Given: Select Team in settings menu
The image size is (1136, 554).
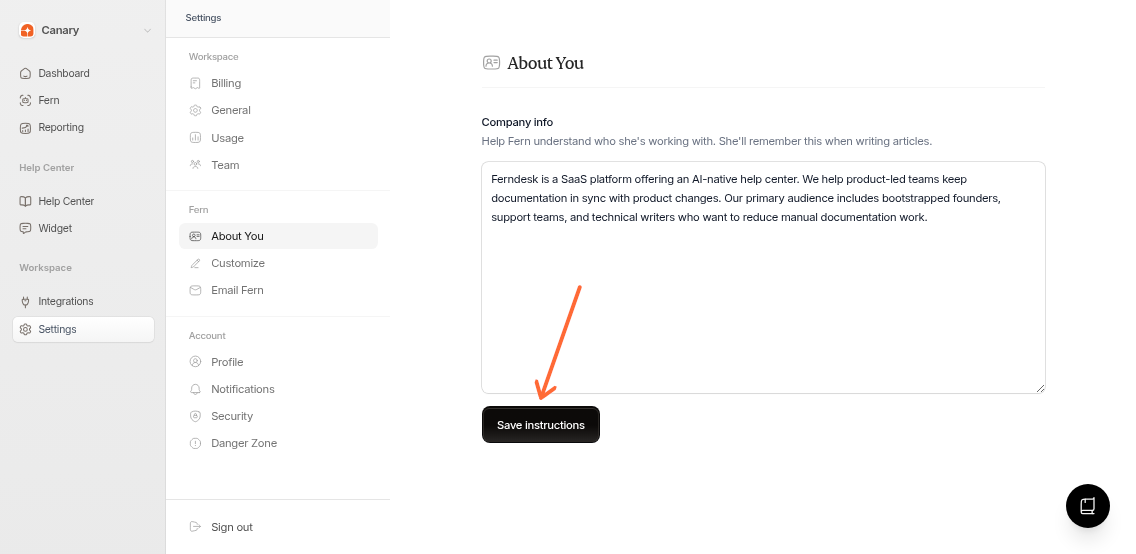Looking at the screenshot, I should [225, 165].
